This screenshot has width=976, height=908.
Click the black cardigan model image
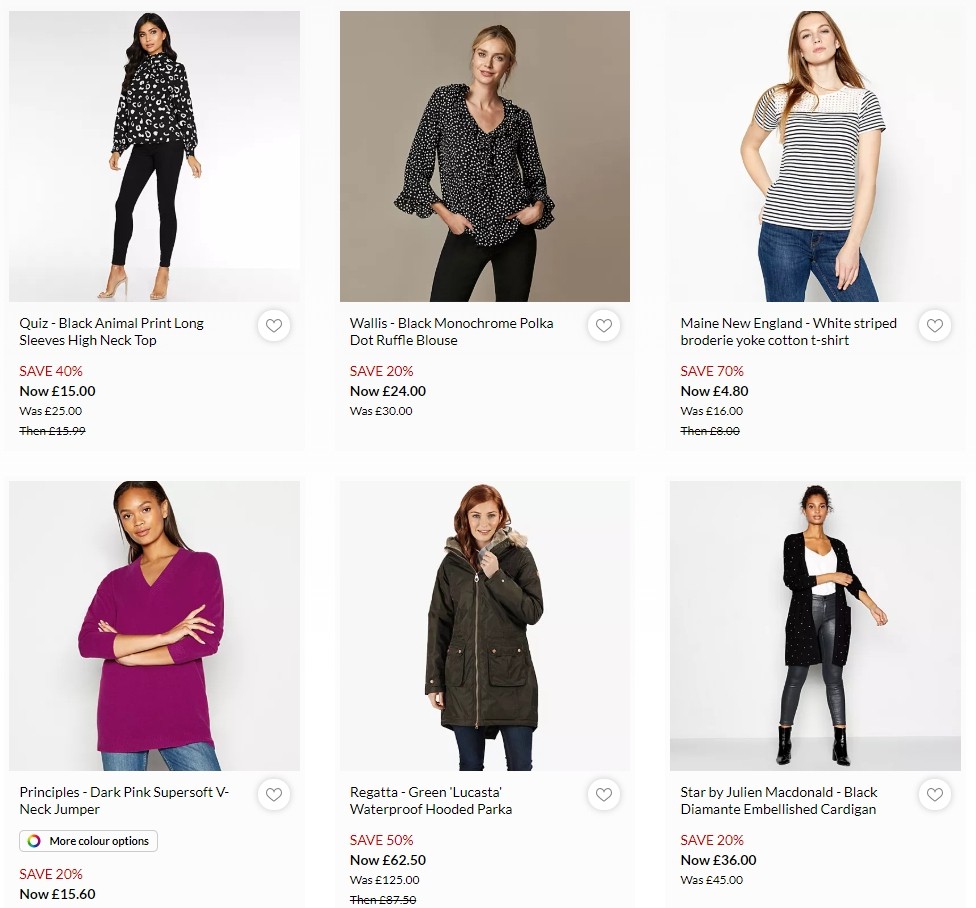(x=815, y=625)
